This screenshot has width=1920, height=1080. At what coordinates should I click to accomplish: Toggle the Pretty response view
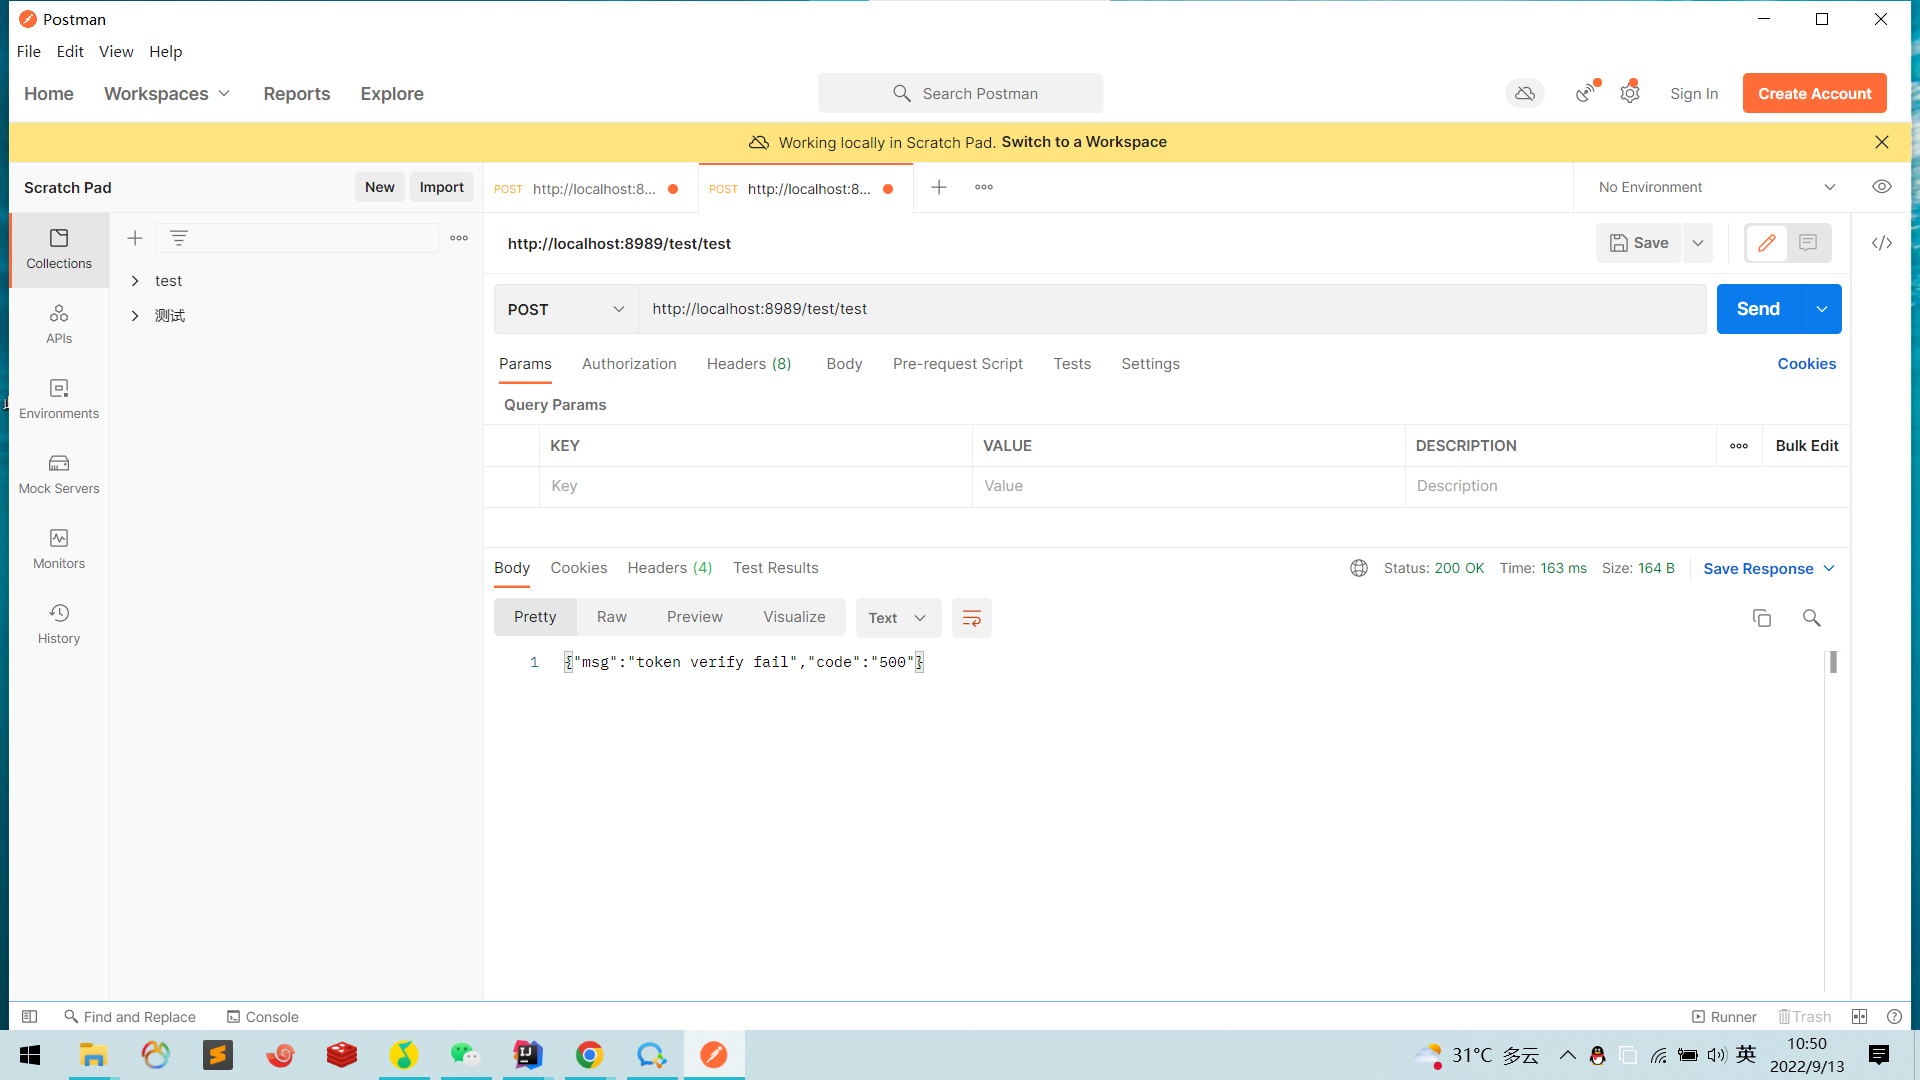(535, 617)
